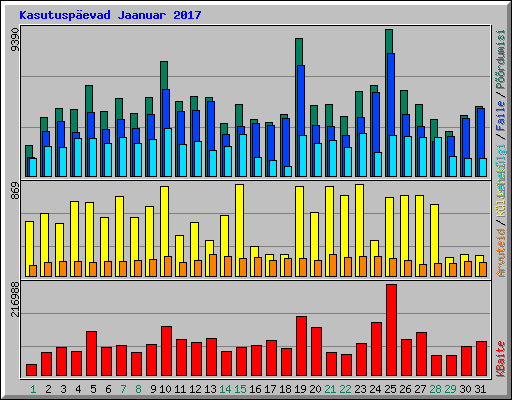Viewport: 512px width, 400px height.
Task: Click the 9390 y-axis value label
Action: (x=15, y=40)
